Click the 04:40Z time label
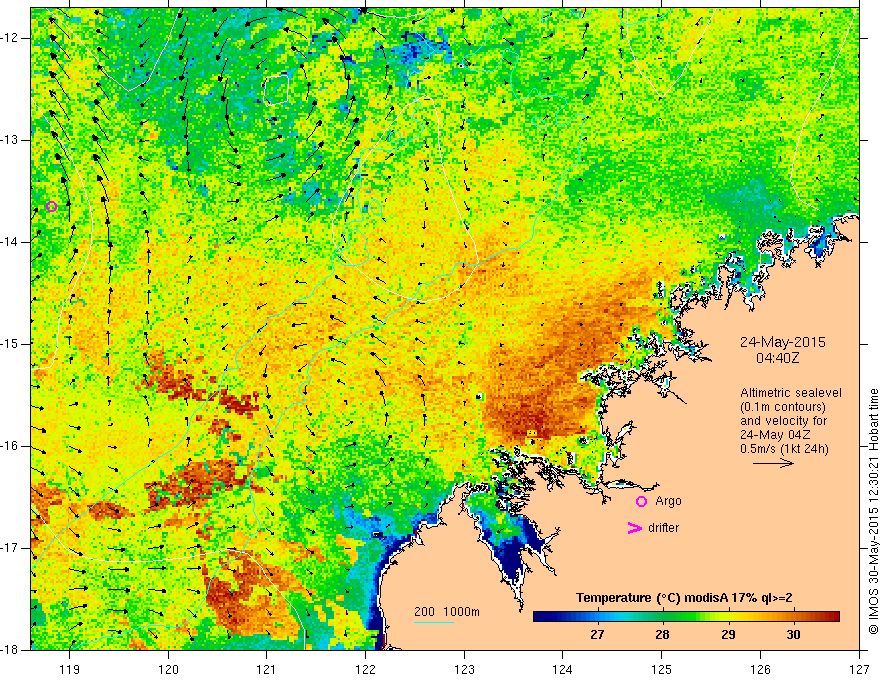Screen dimensions: 880x680 tap(777, 357)
